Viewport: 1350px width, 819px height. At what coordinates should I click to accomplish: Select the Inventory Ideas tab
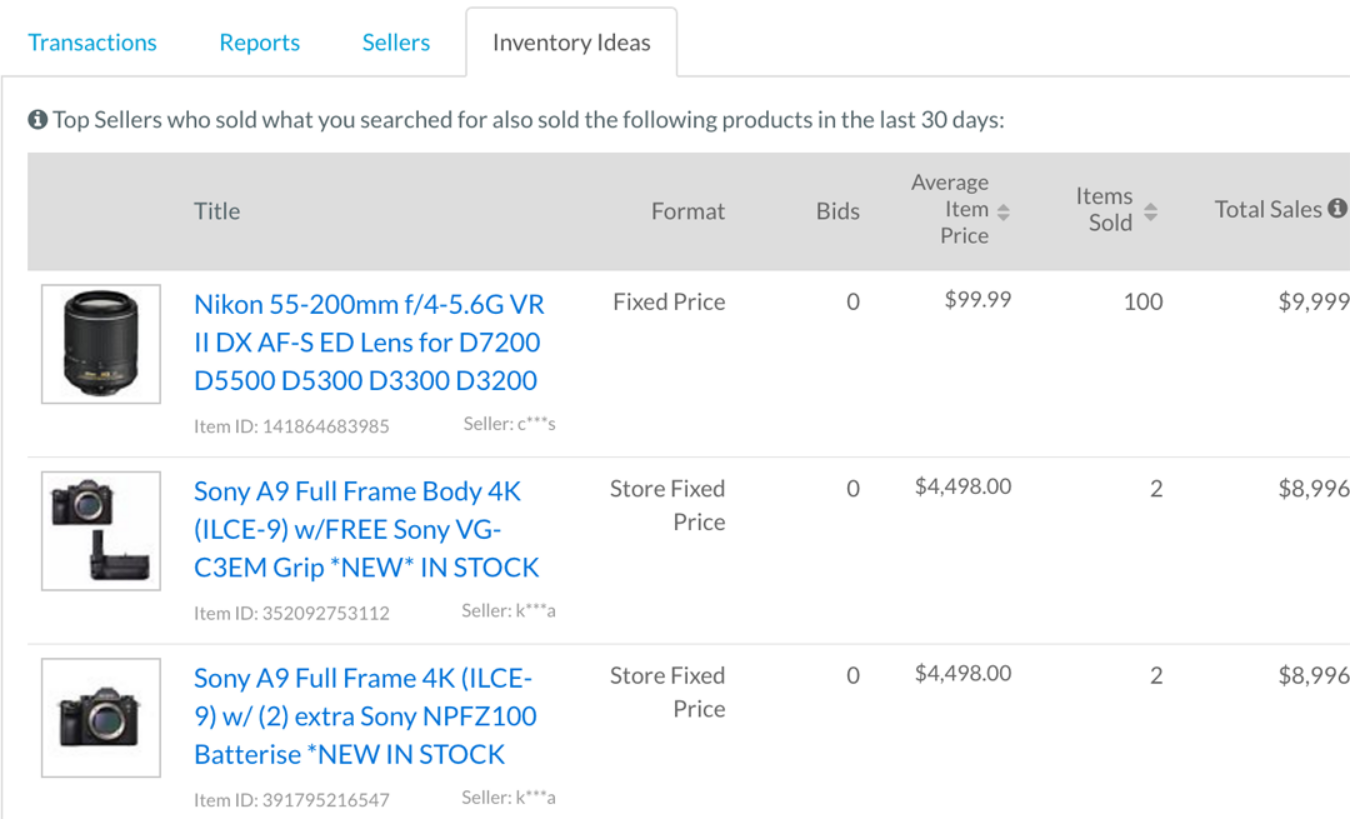coord(571,42)
